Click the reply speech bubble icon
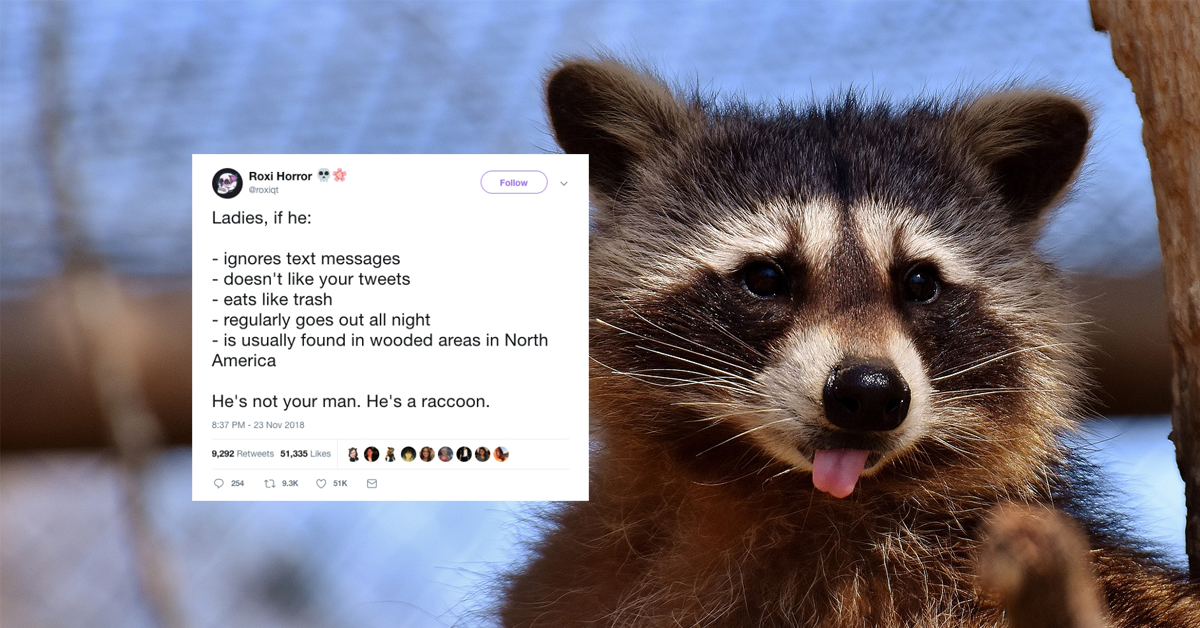This screenshot has width=1200, height=628. [219, 483]
